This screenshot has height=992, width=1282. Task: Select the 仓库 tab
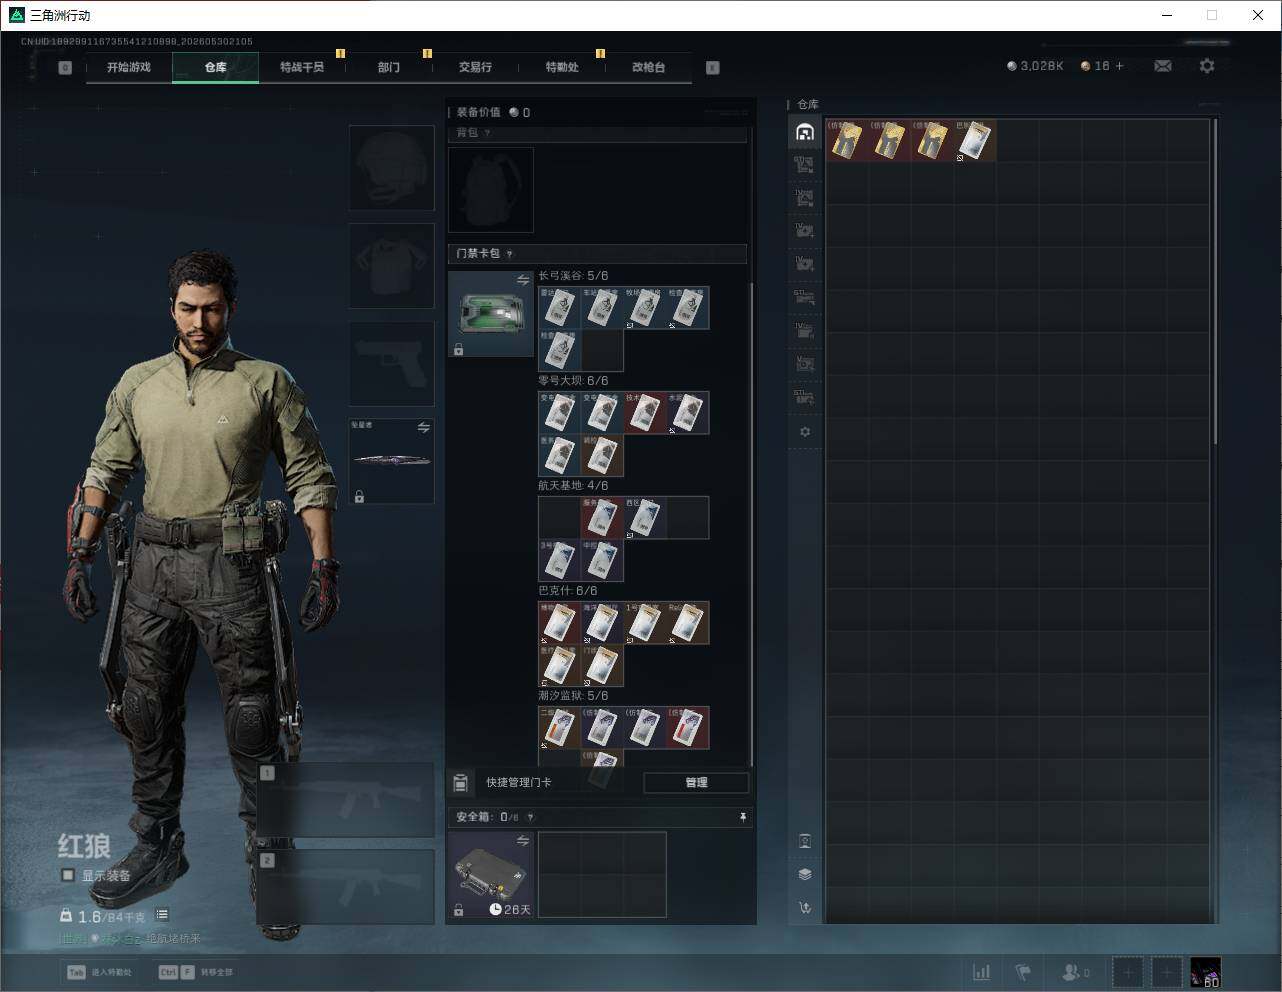tap(215, 67)
